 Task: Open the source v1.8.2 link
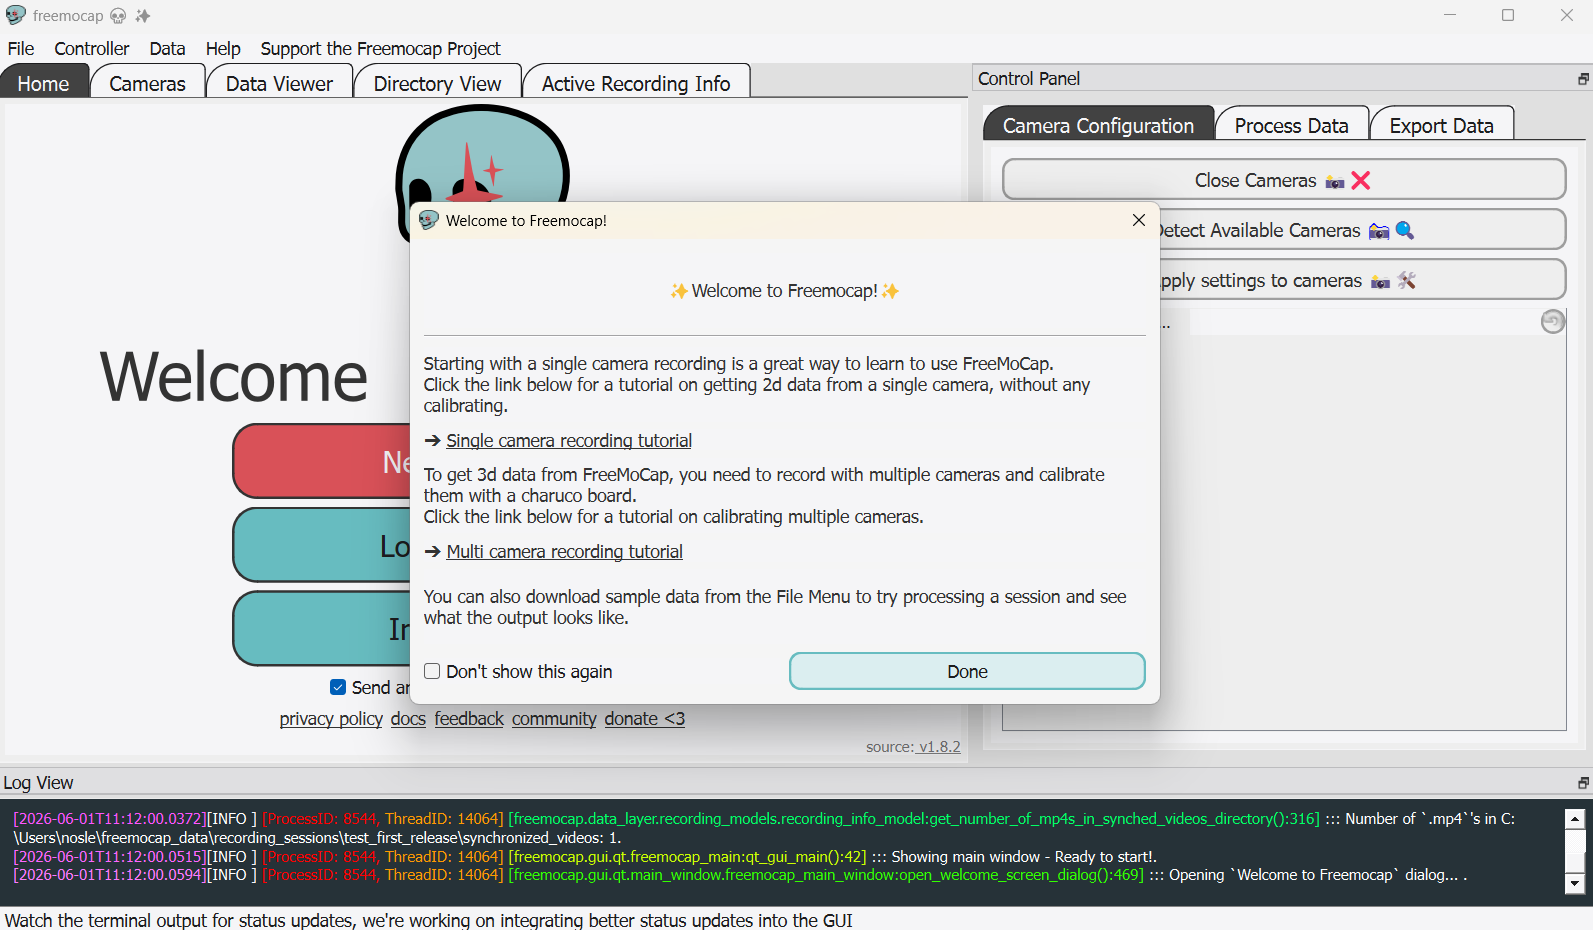point(913,746)
